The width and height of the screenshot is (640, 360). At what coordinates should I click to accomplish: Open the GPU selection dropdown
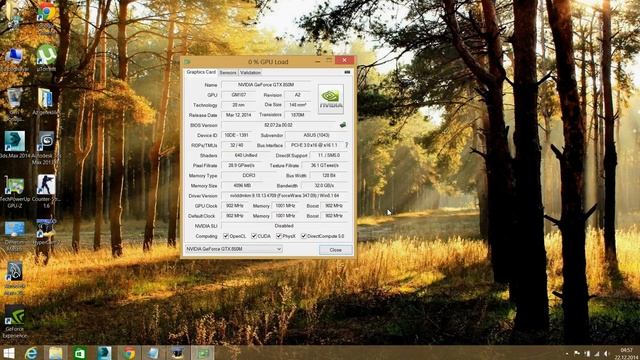[233, 249]
